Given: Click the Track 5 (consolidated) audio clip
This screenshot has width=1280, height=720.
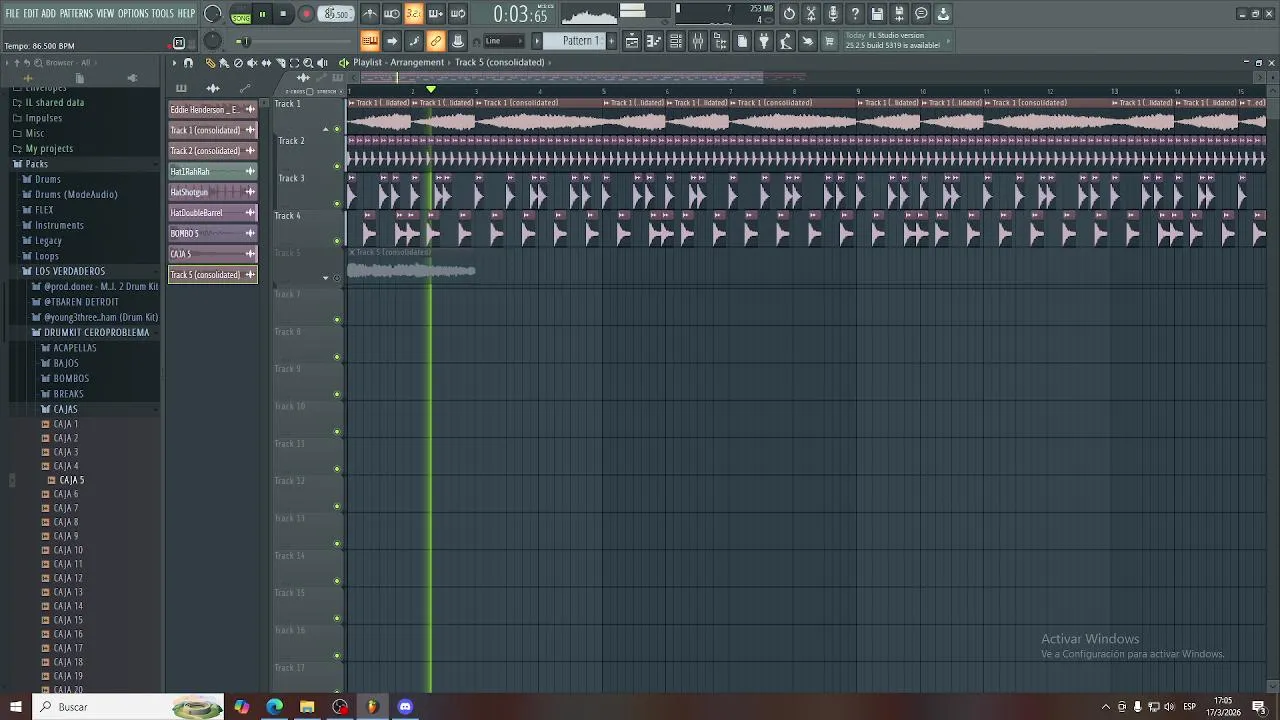Looking at the screenshot, I should 411,265.
